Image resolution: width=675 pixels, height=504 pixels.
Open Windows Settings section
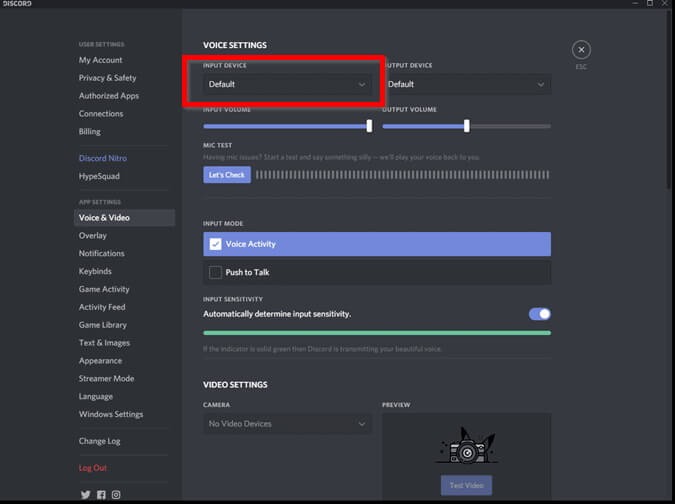point(111,414)
